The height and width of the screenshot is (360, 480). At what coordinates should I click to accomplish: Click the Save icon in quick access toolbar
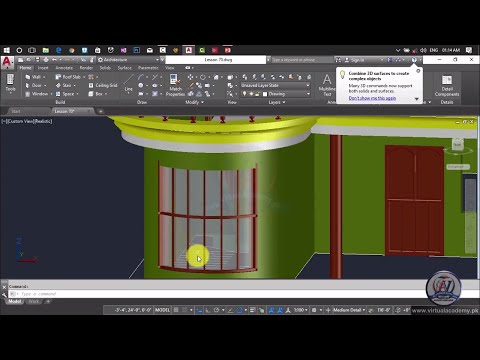(37, 60)
